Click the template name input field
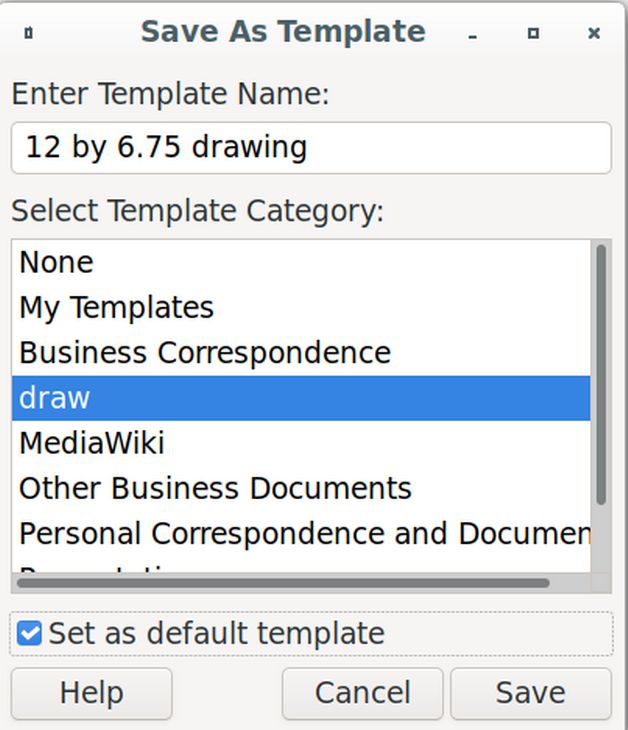The width and height of the screenshot is (628, 730). click(311, 148)
